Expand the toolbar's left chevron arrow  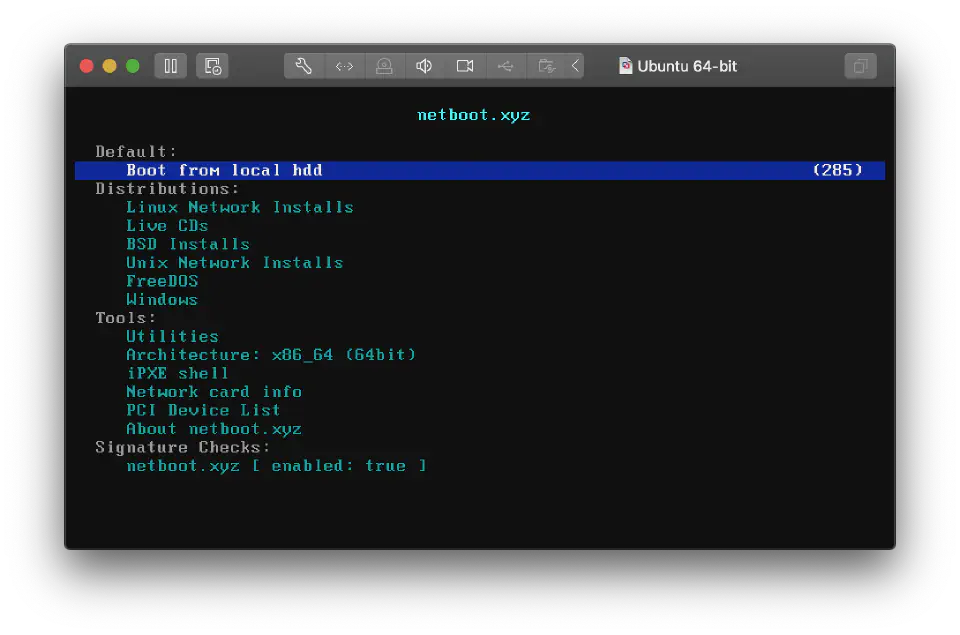pos(575,66)
